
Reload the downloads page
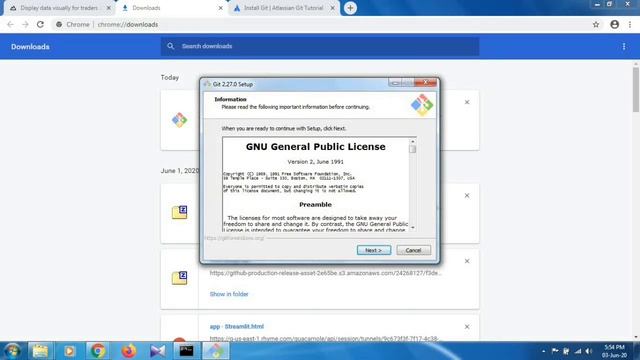click(40, 24)
